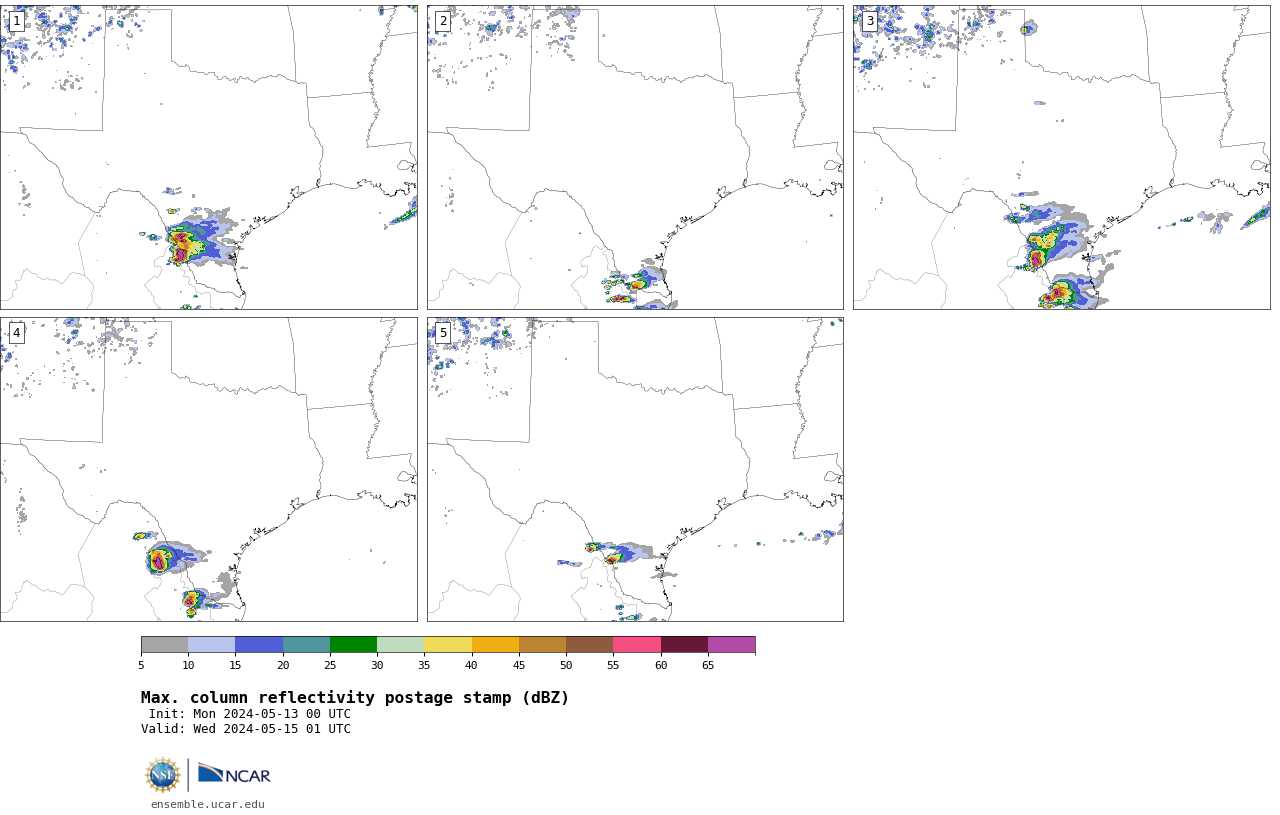Viewport: 1280px width, 815px height.
Task: Click the dark green 25-30 dBZ swatch
Action: pos(353,644)
